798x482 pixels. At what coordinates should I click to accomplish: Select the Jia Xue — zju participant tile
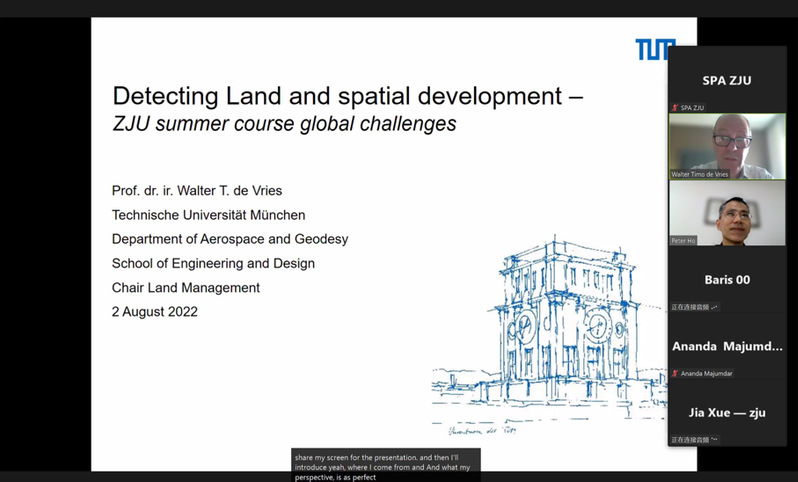[726, 413]
